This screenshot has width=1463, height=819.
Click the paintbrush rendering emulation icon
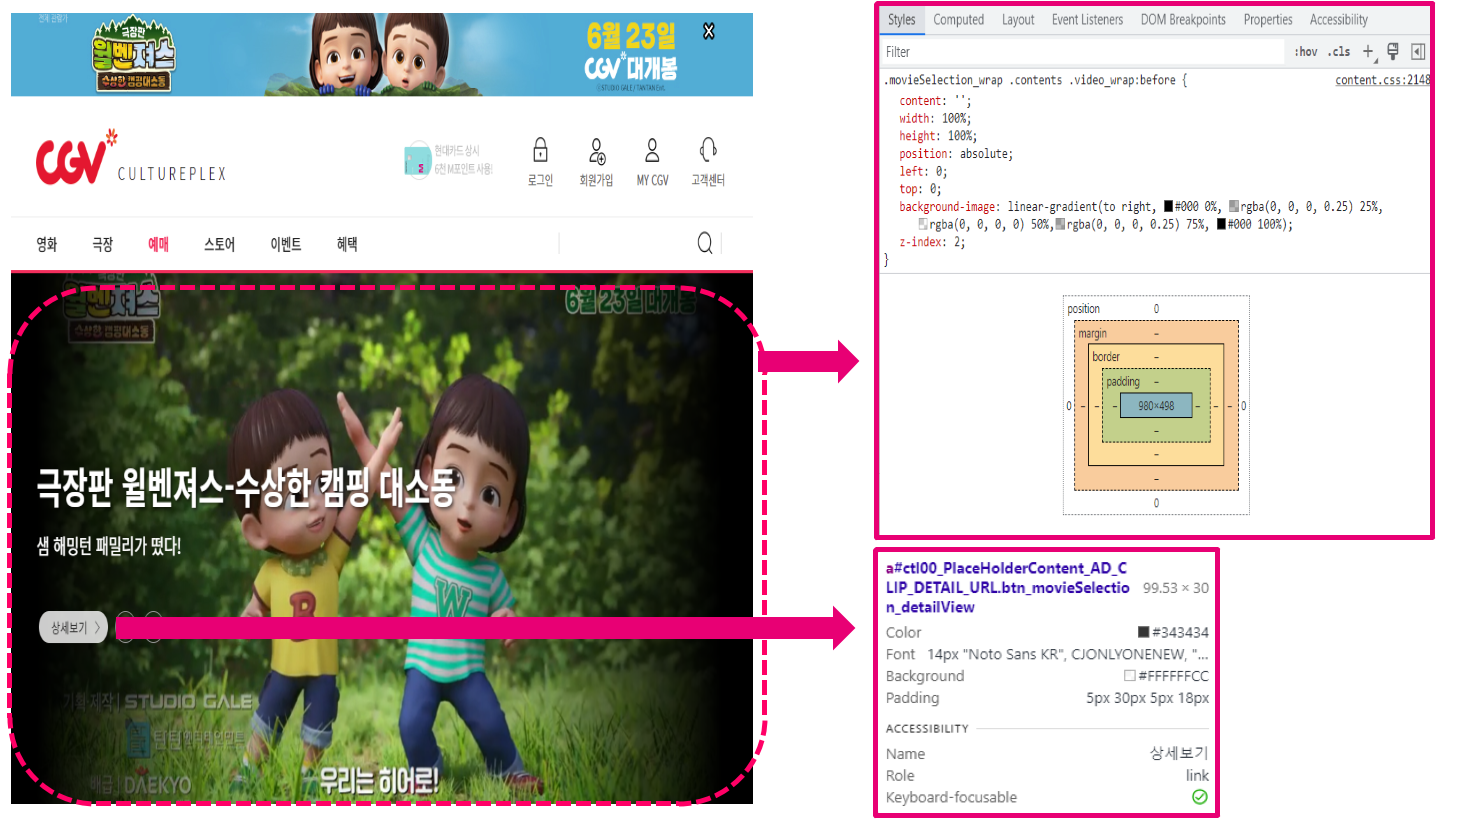(x=1393, y=52)
